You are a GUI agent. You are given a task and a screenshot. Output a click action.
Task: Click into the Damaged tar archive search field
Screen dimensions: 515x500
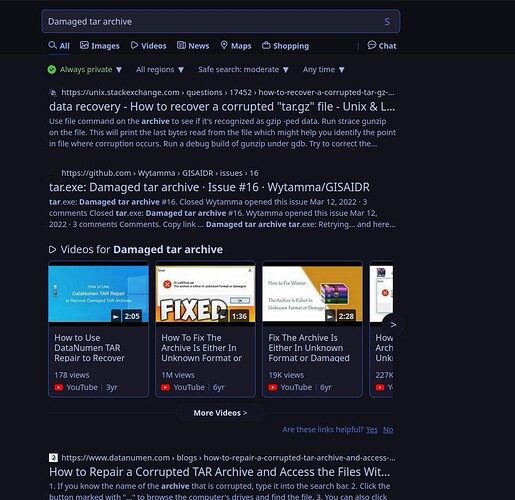pos(213,22)
